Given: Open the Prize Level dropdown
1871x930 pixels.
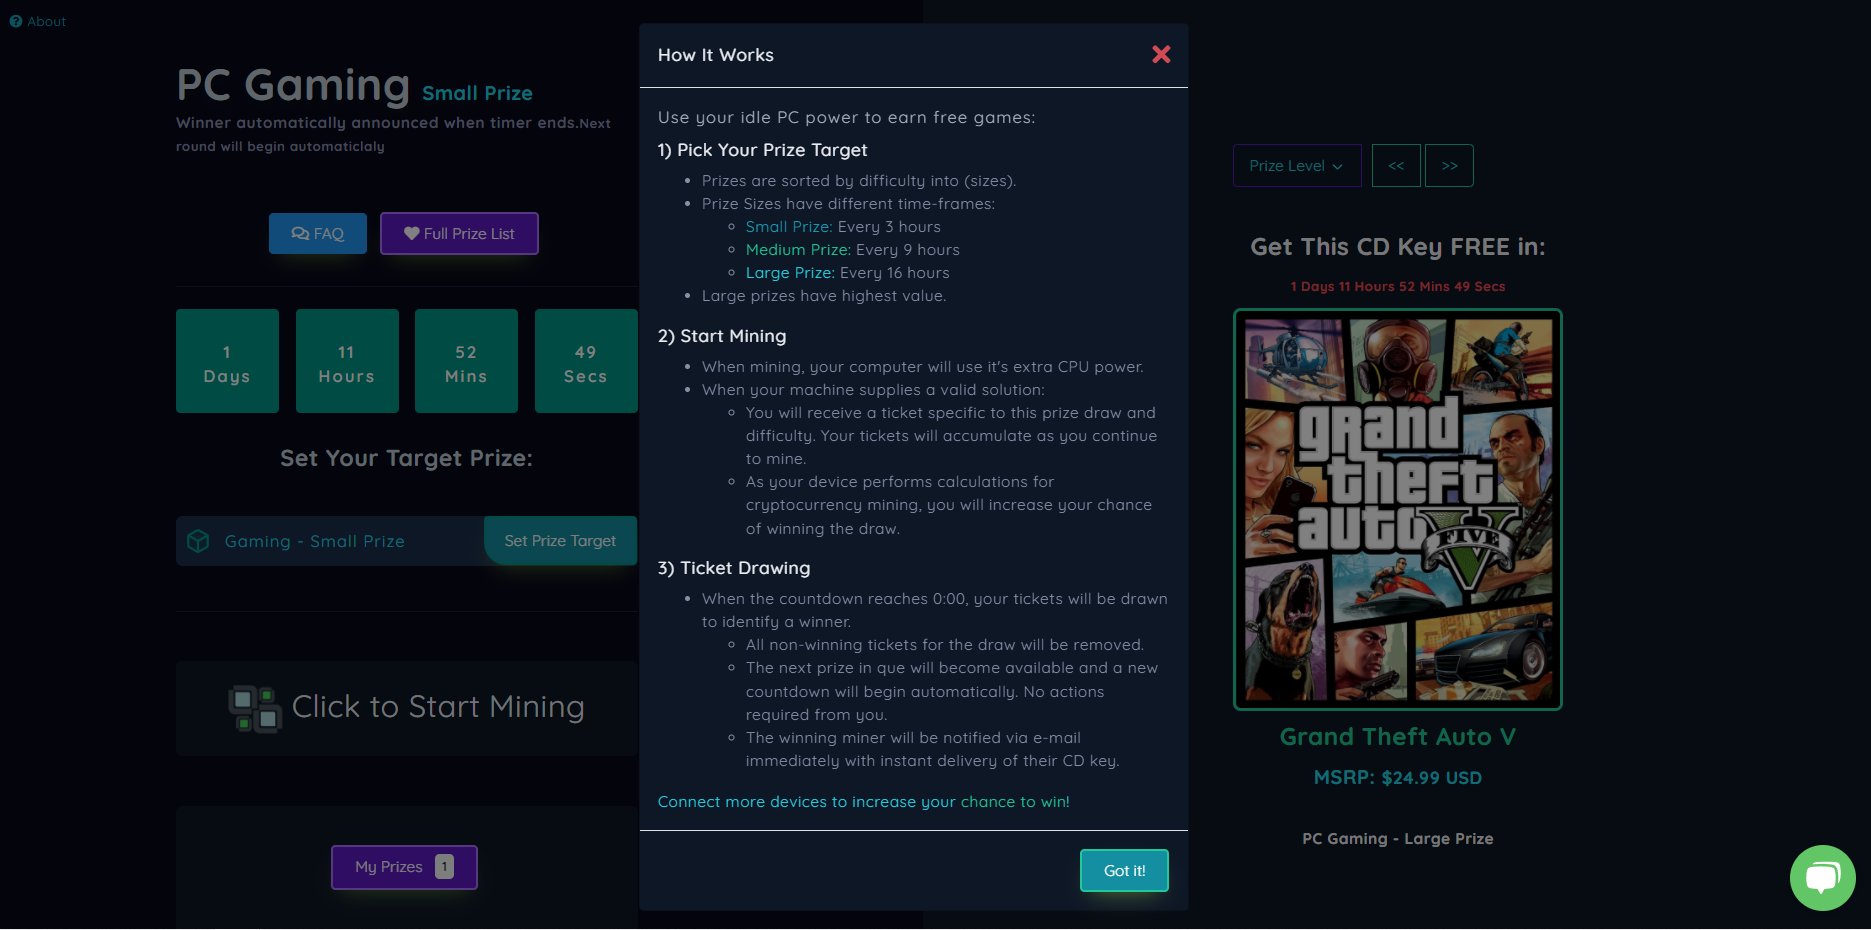Looking at the screenshot, I should pos(1296,165).
